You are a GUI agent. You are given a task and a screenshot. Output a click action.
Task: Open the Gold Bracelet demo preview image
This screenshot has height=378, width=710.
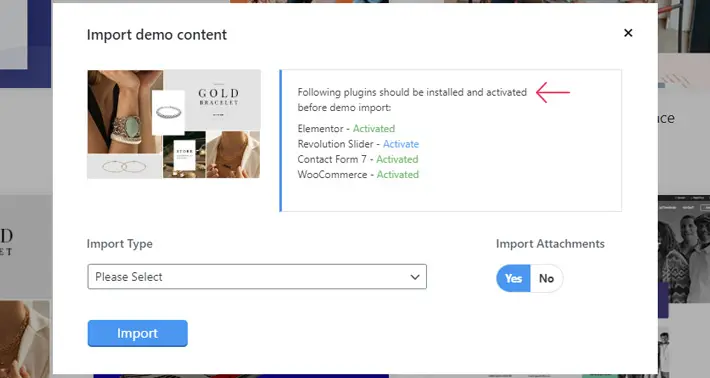pos(174,124)
